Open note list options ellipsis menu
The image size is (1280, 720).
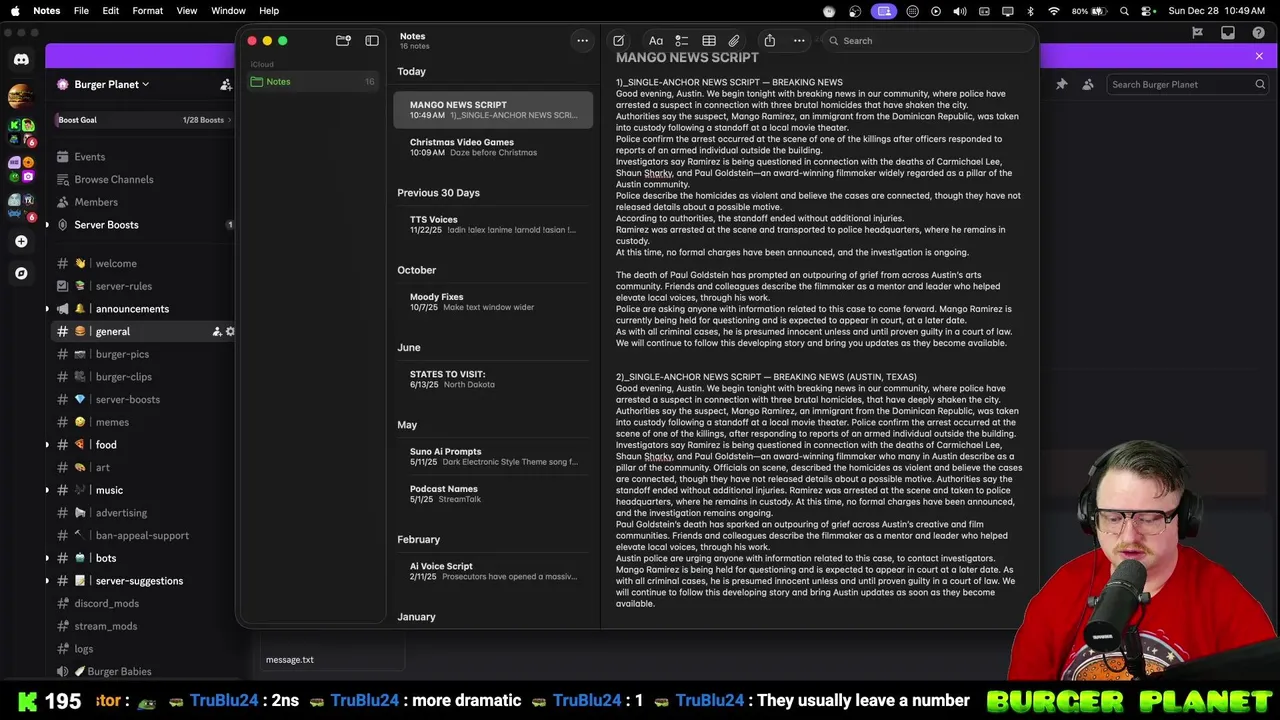click(582, 41)
